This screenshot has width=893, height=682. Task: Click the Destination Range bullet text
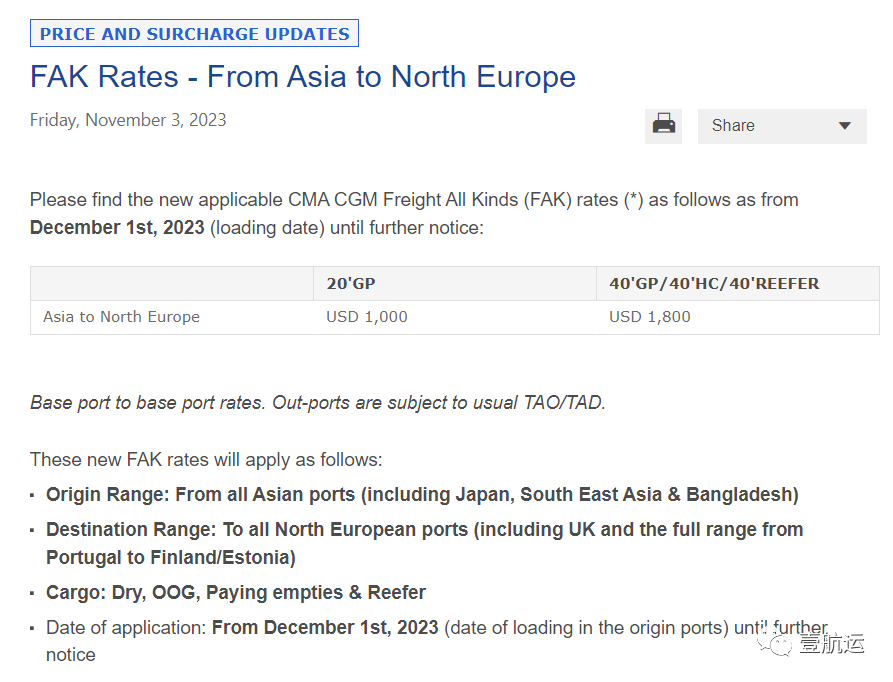coord(424,543)
